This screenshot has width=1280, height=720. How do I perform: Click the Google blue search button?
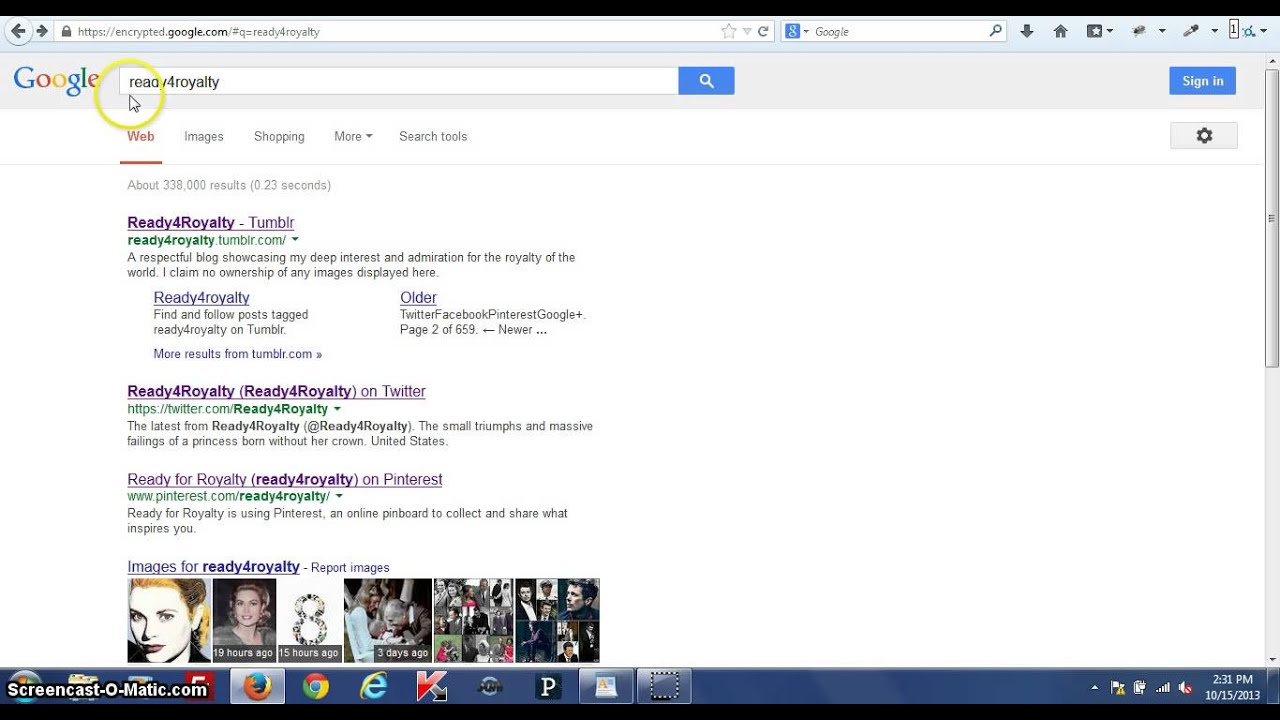point(706,81)
